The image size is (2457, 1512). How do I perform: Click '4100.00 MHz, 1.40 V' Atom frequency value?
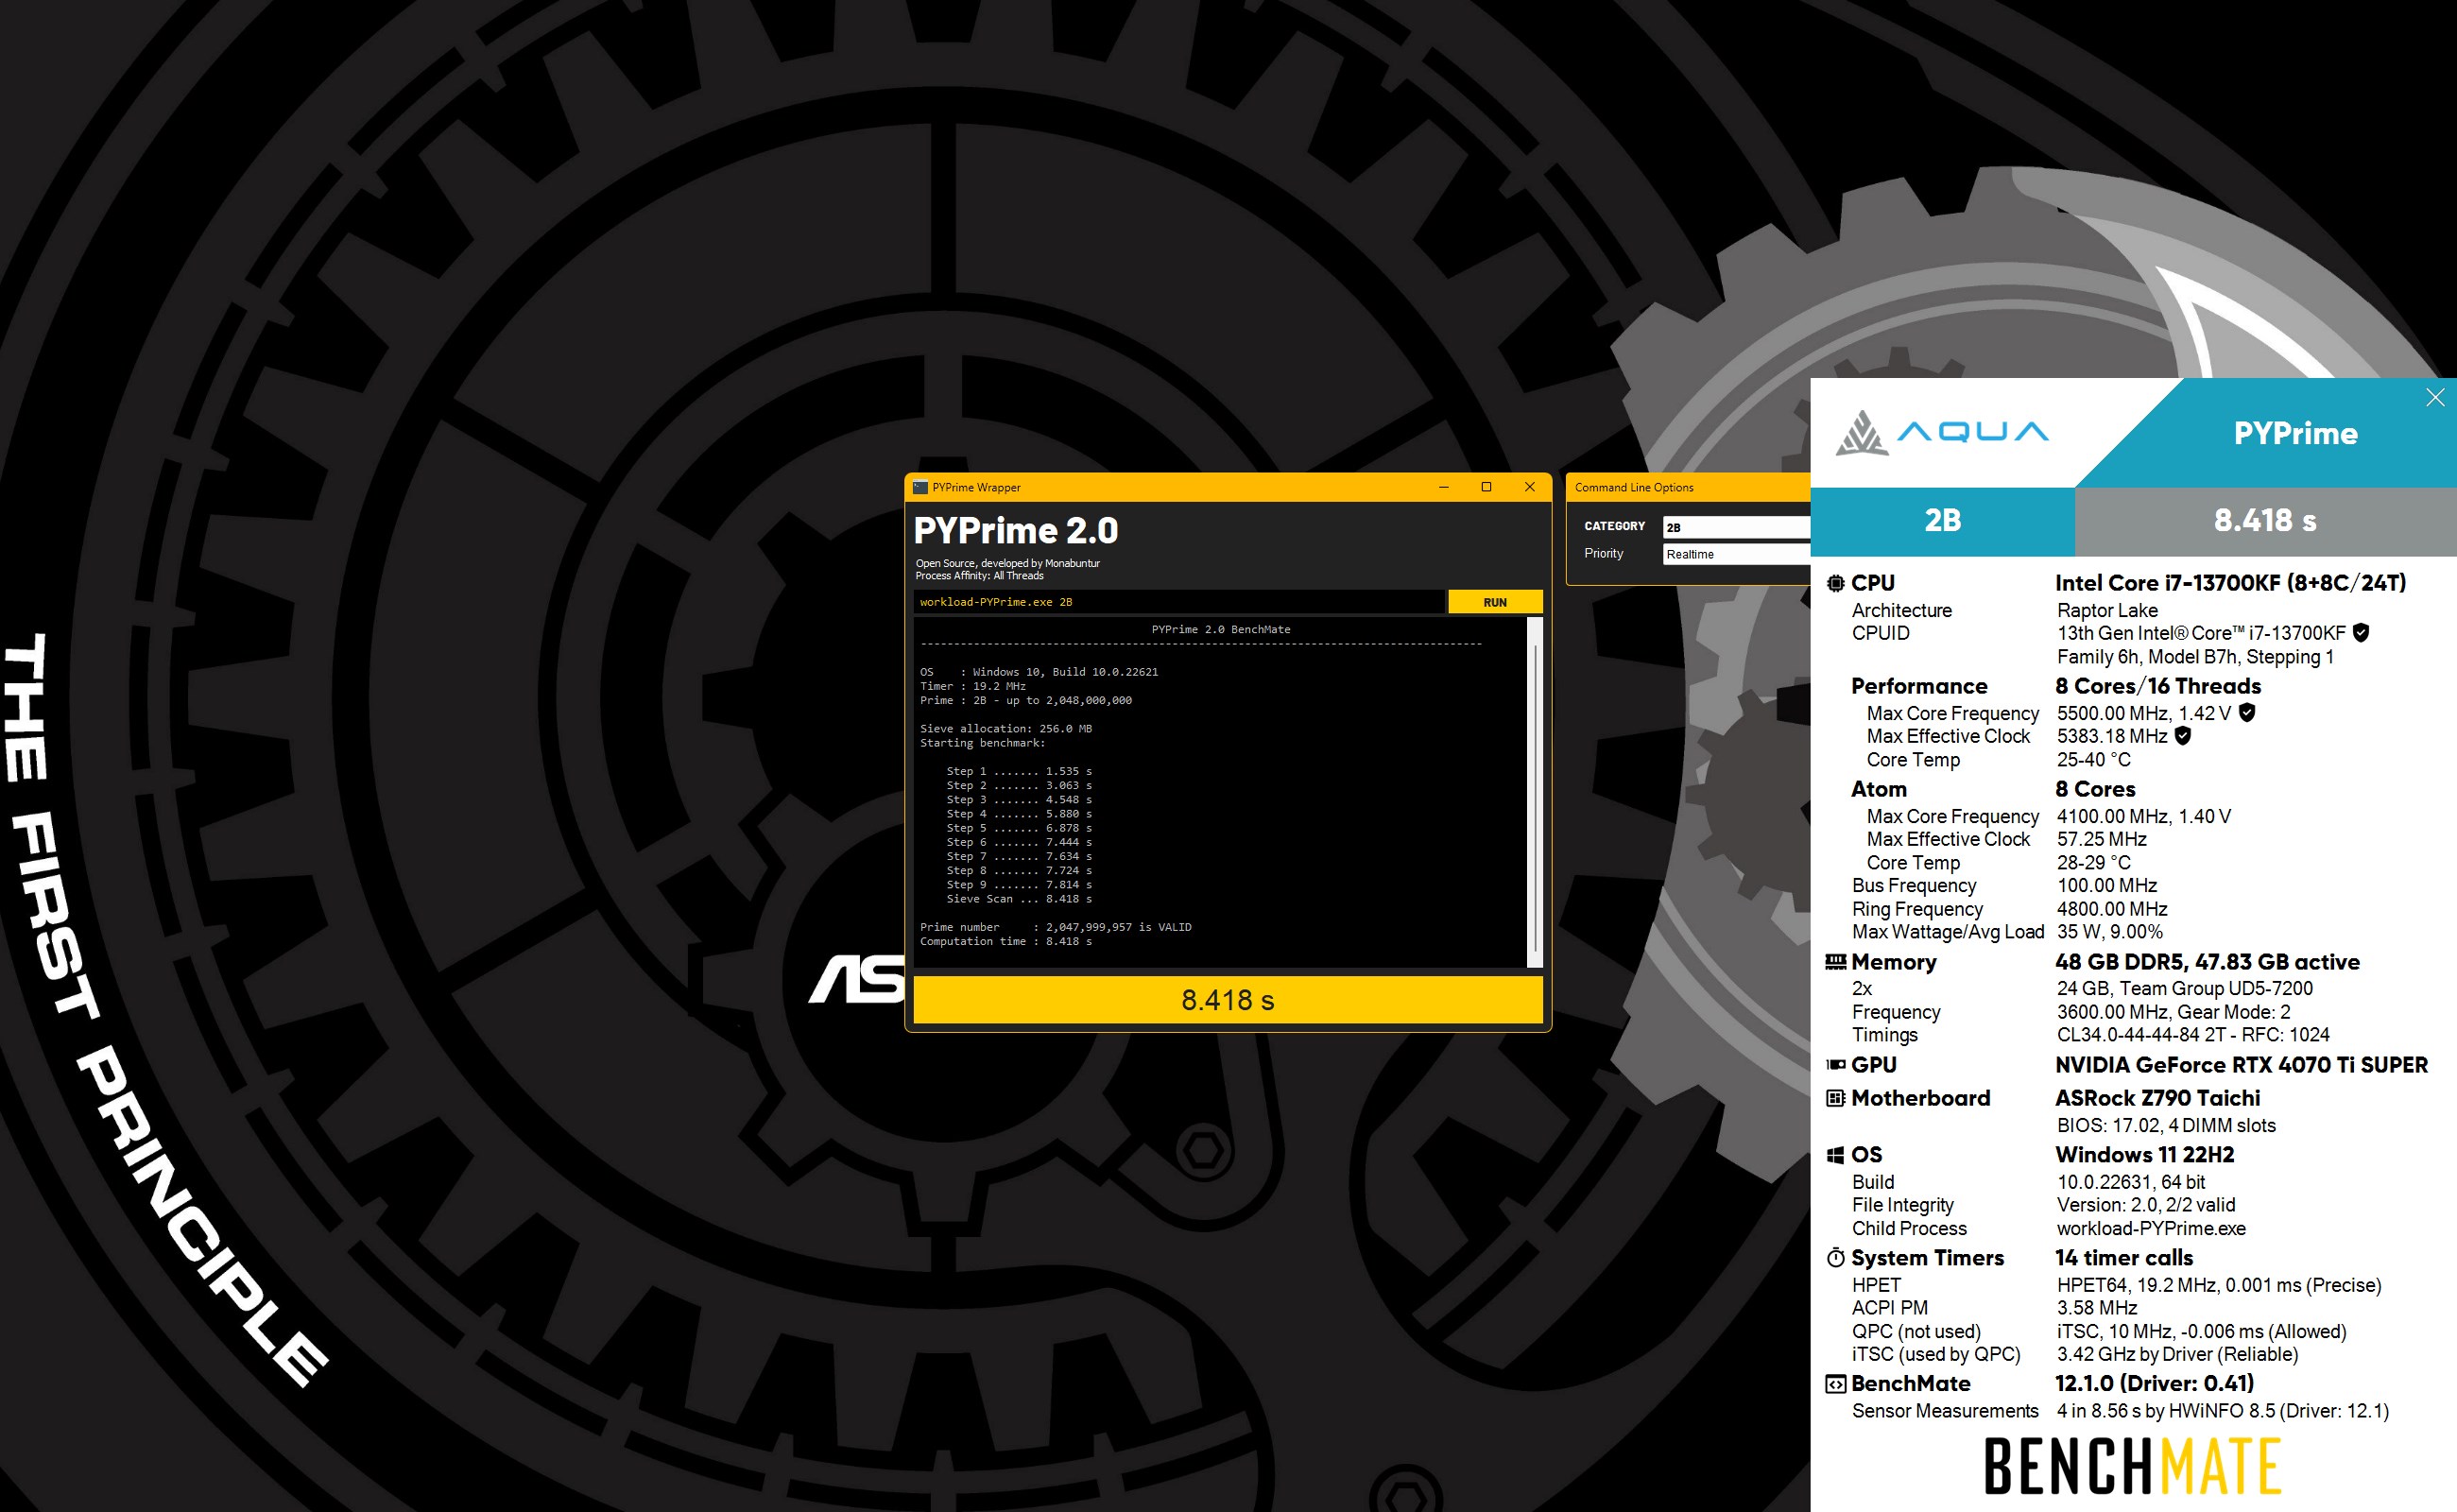click(x=2144, y=817)
